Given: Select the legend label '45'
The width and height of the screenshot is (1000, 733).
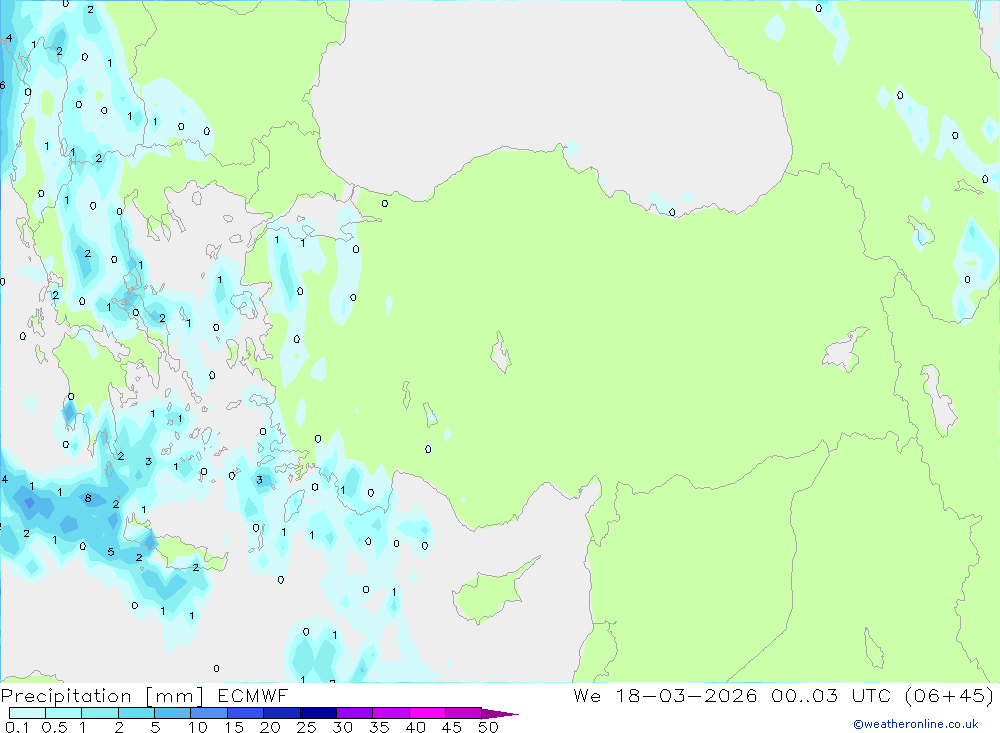Looking at the screenshot, I should (x=452, y=727).
